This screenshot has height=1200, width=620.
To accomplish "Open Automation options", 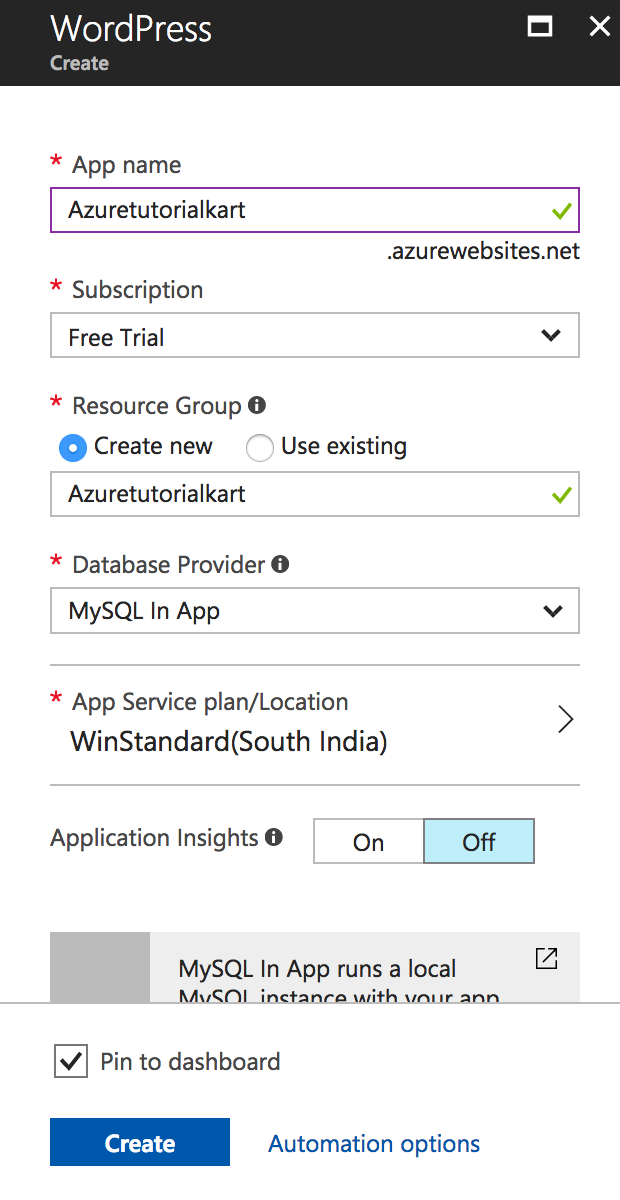I will [373, 1143].
